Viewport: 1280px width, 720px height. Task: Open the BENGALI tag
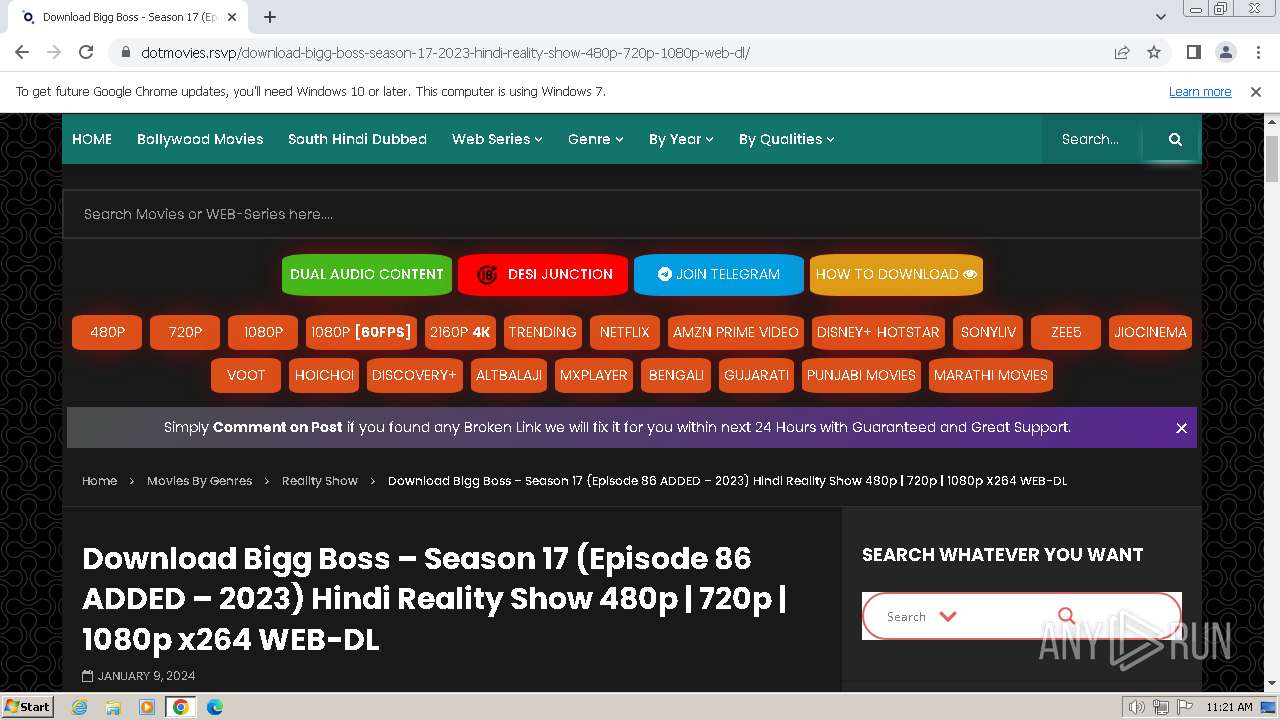click(676, 375)
